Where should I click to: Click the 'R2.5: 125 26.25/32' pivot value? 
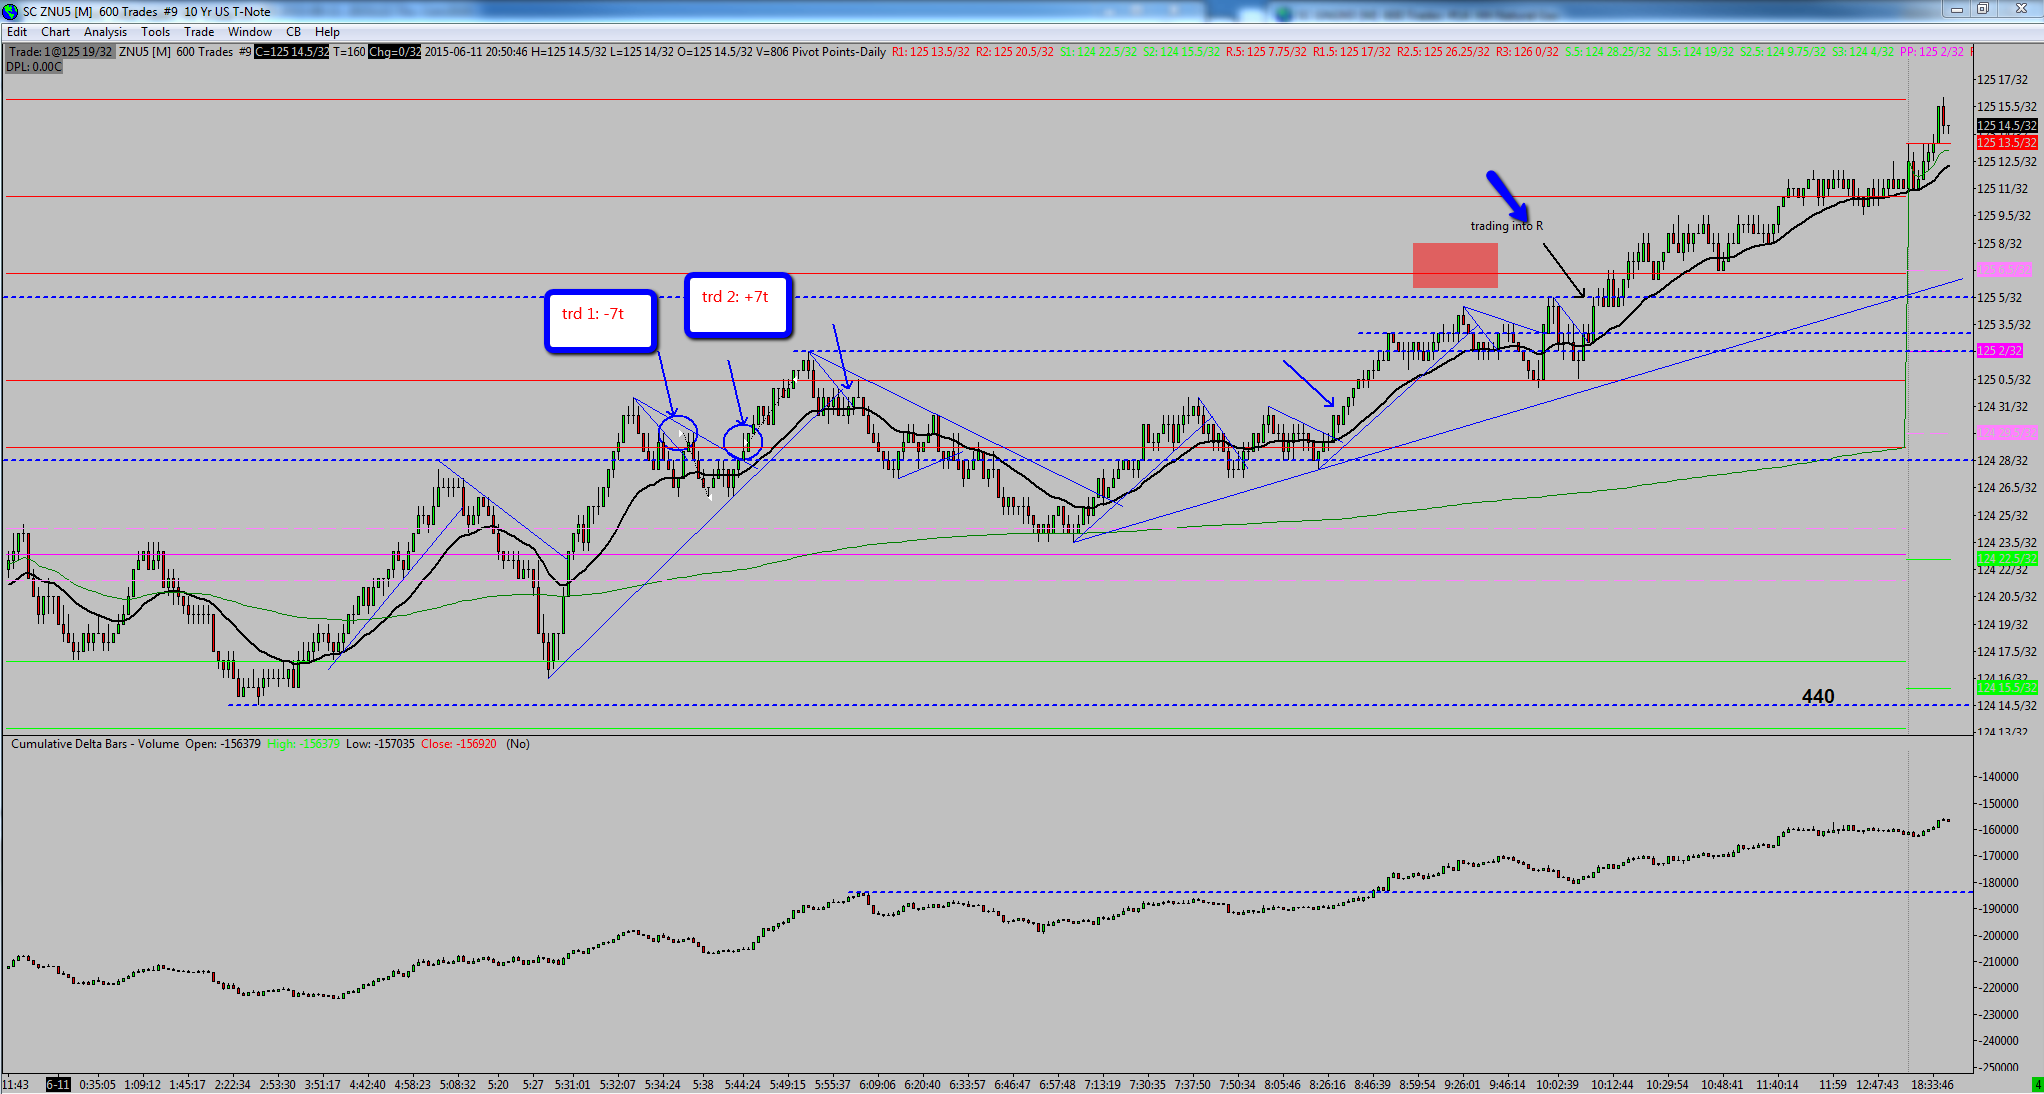pyautogui.click(x=1443, y=52)
